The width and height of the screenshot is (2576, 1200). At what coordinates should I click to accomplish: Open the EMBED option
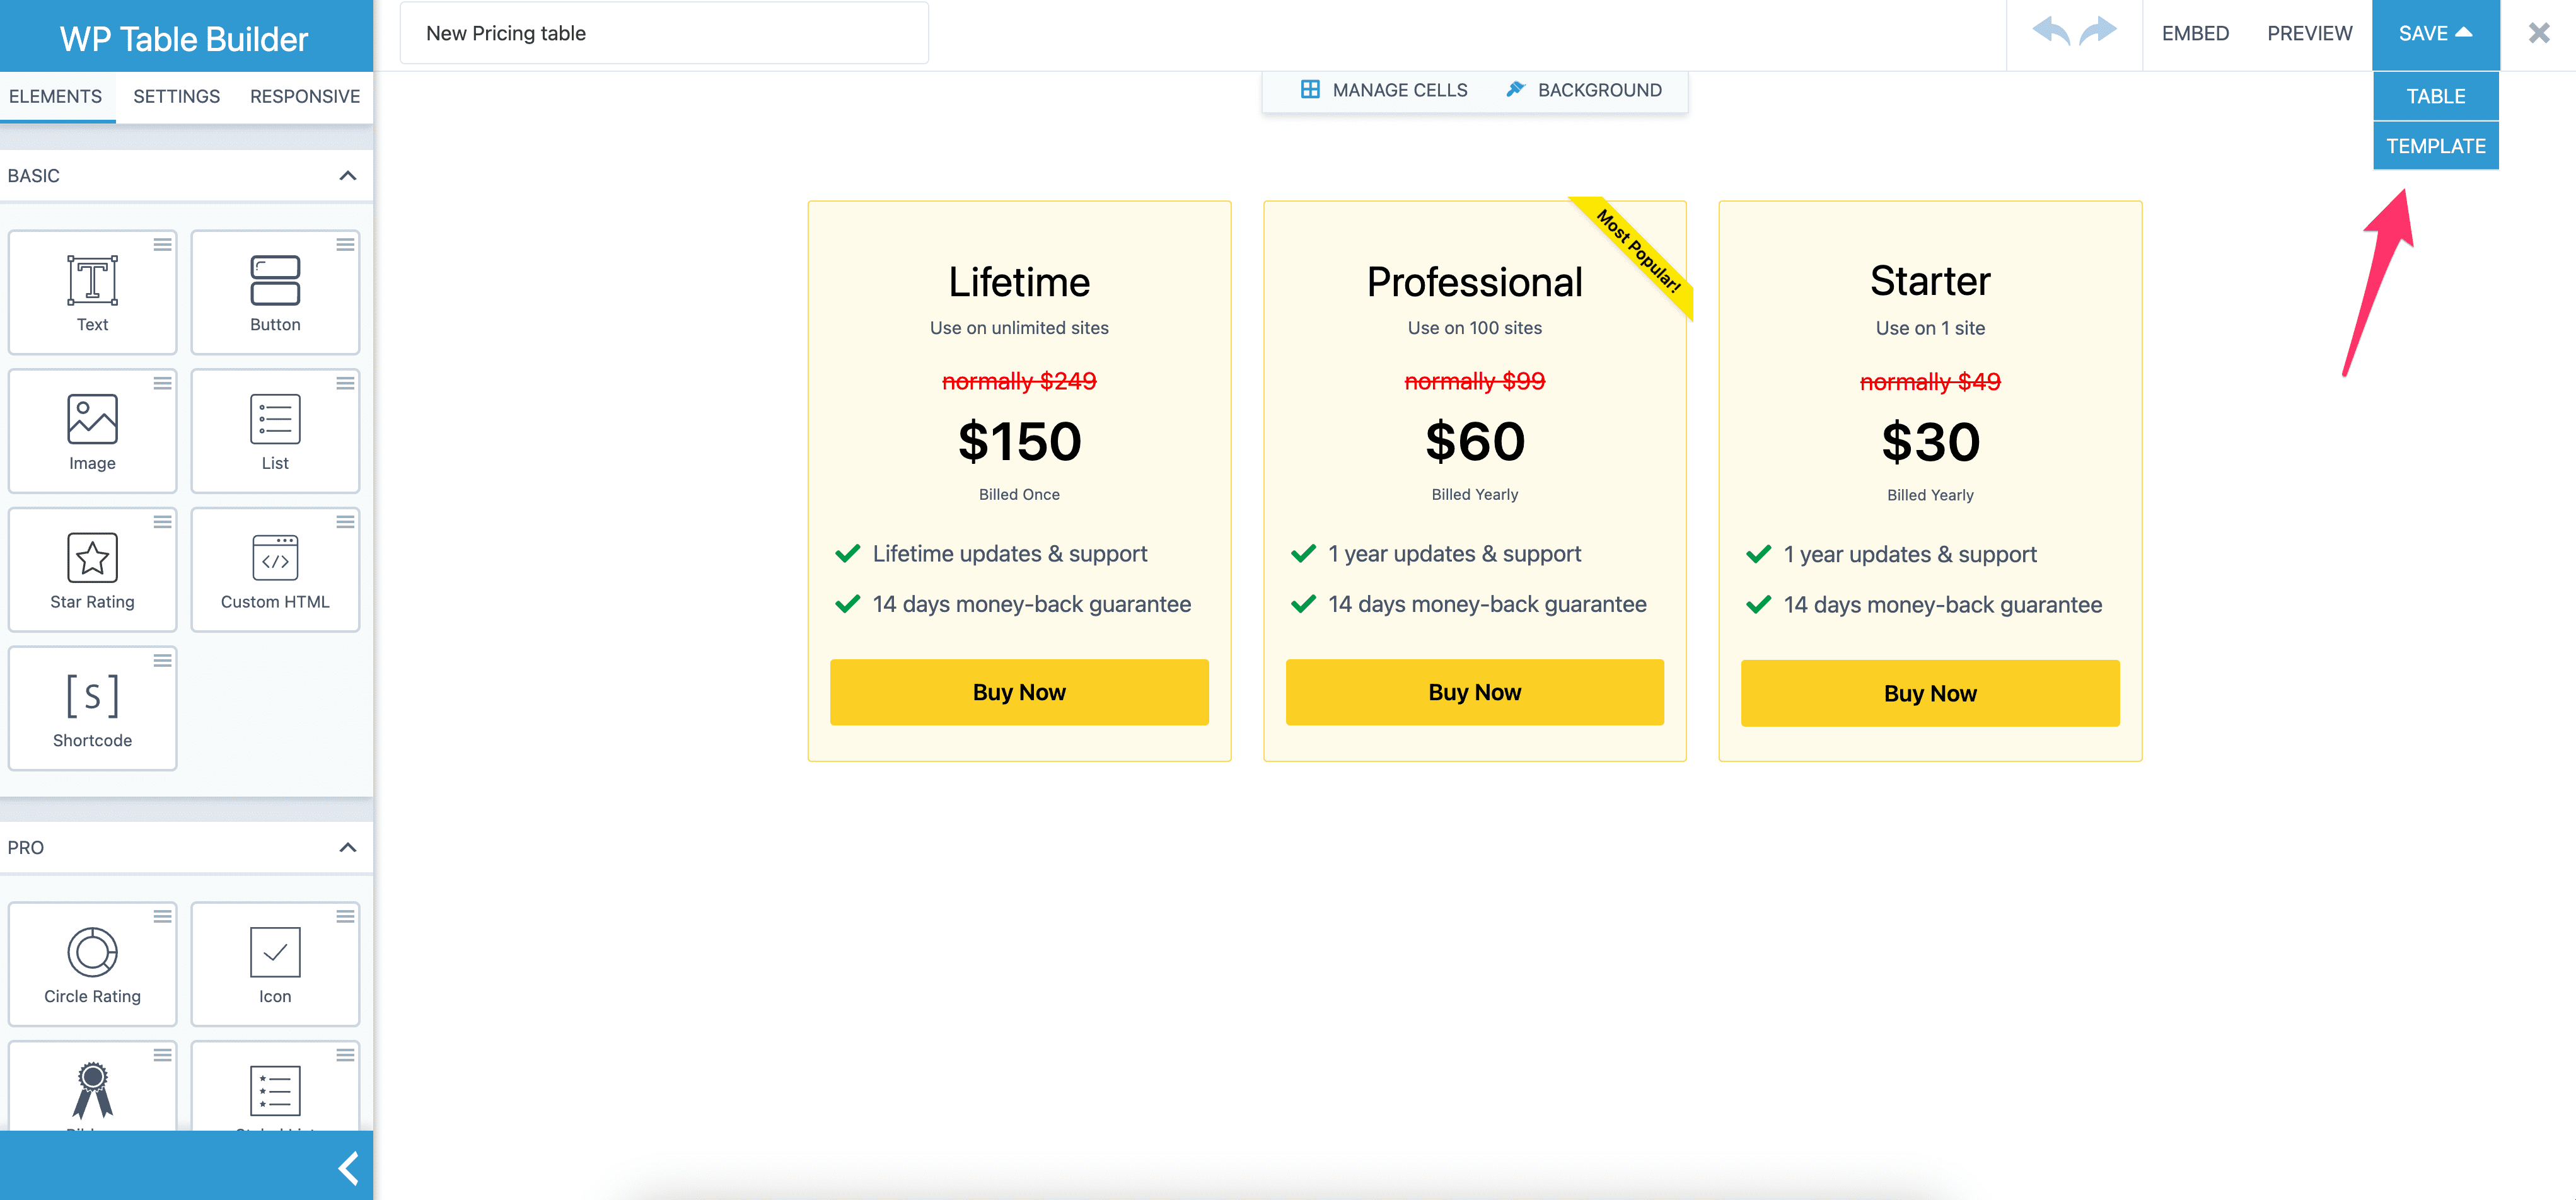coord(2195,34)
